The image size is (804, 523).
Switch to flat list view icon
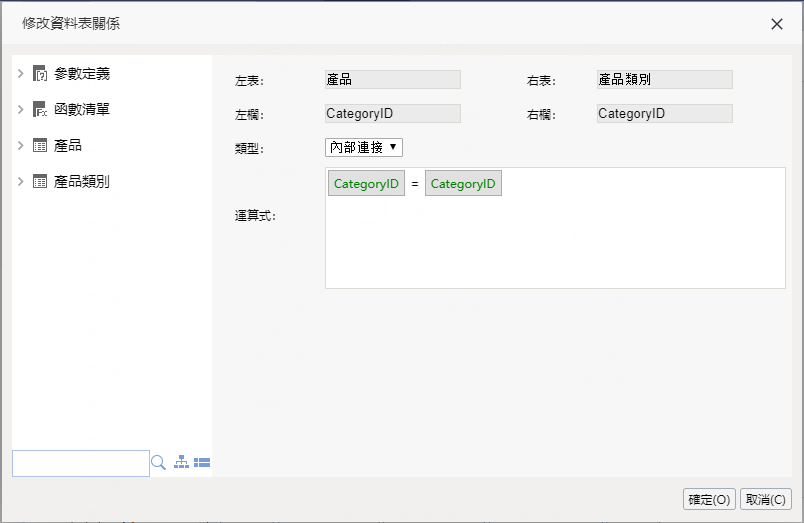202,463
